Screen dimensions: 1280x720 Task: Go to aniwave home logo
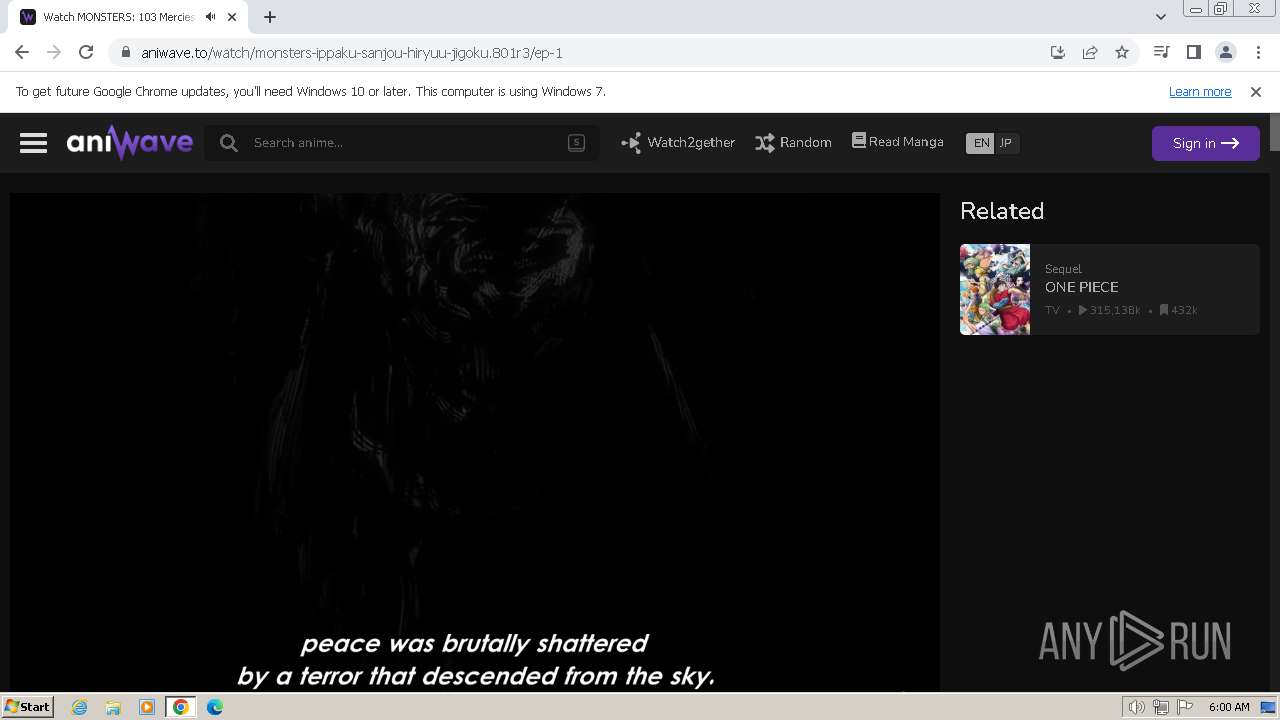tap(130, 143)
